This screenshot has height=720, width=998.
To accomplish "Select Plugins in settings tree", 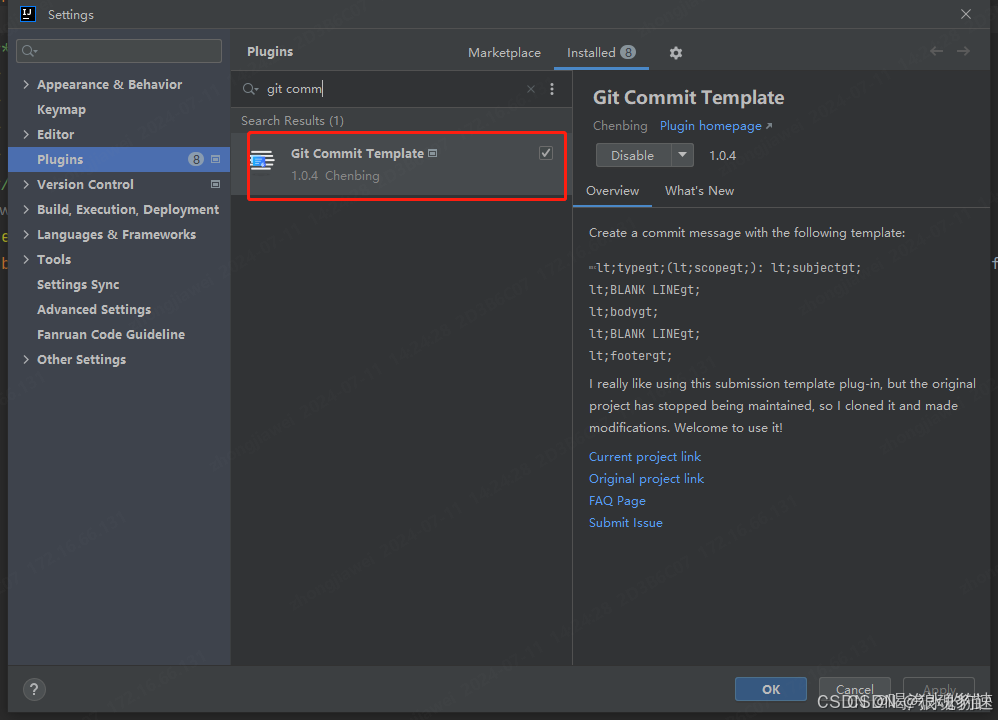I will click(119, 159).
